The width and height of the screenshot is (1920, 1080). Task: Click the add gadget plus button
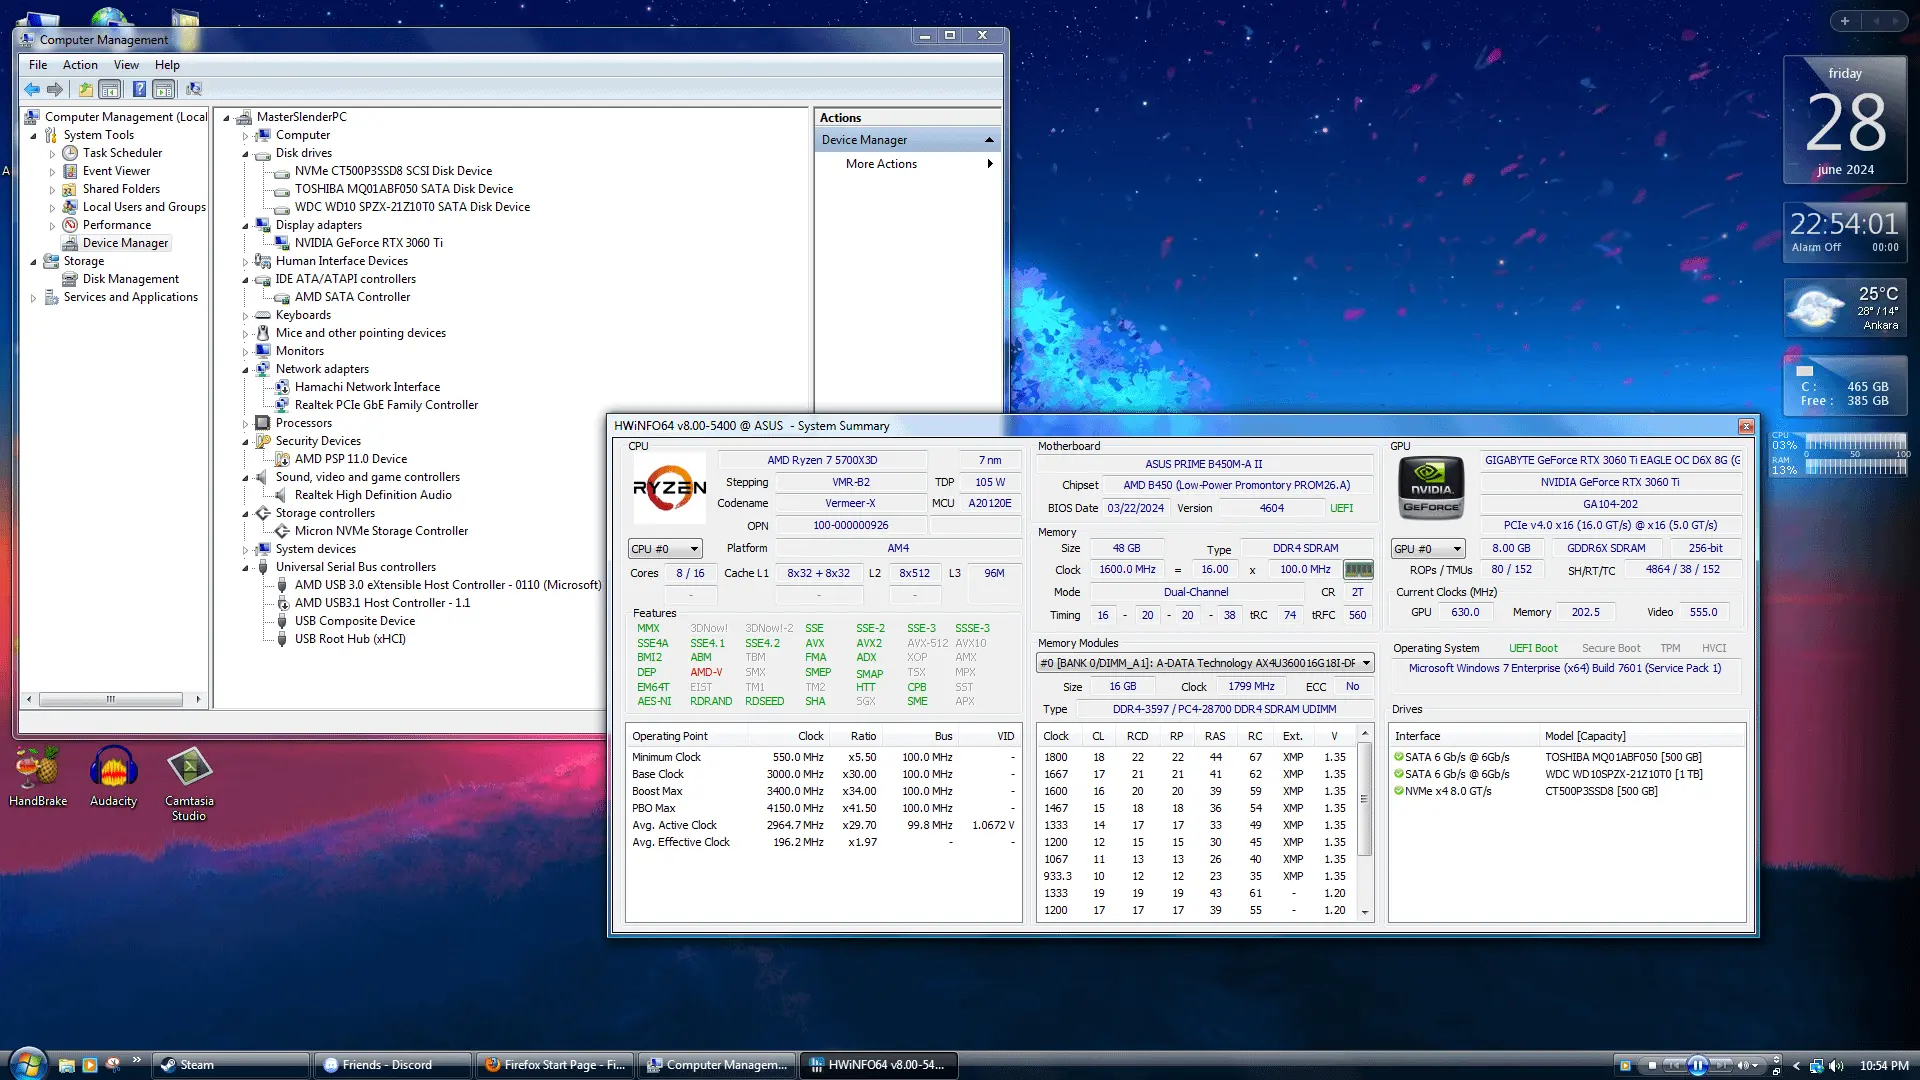coord(1845,21)
